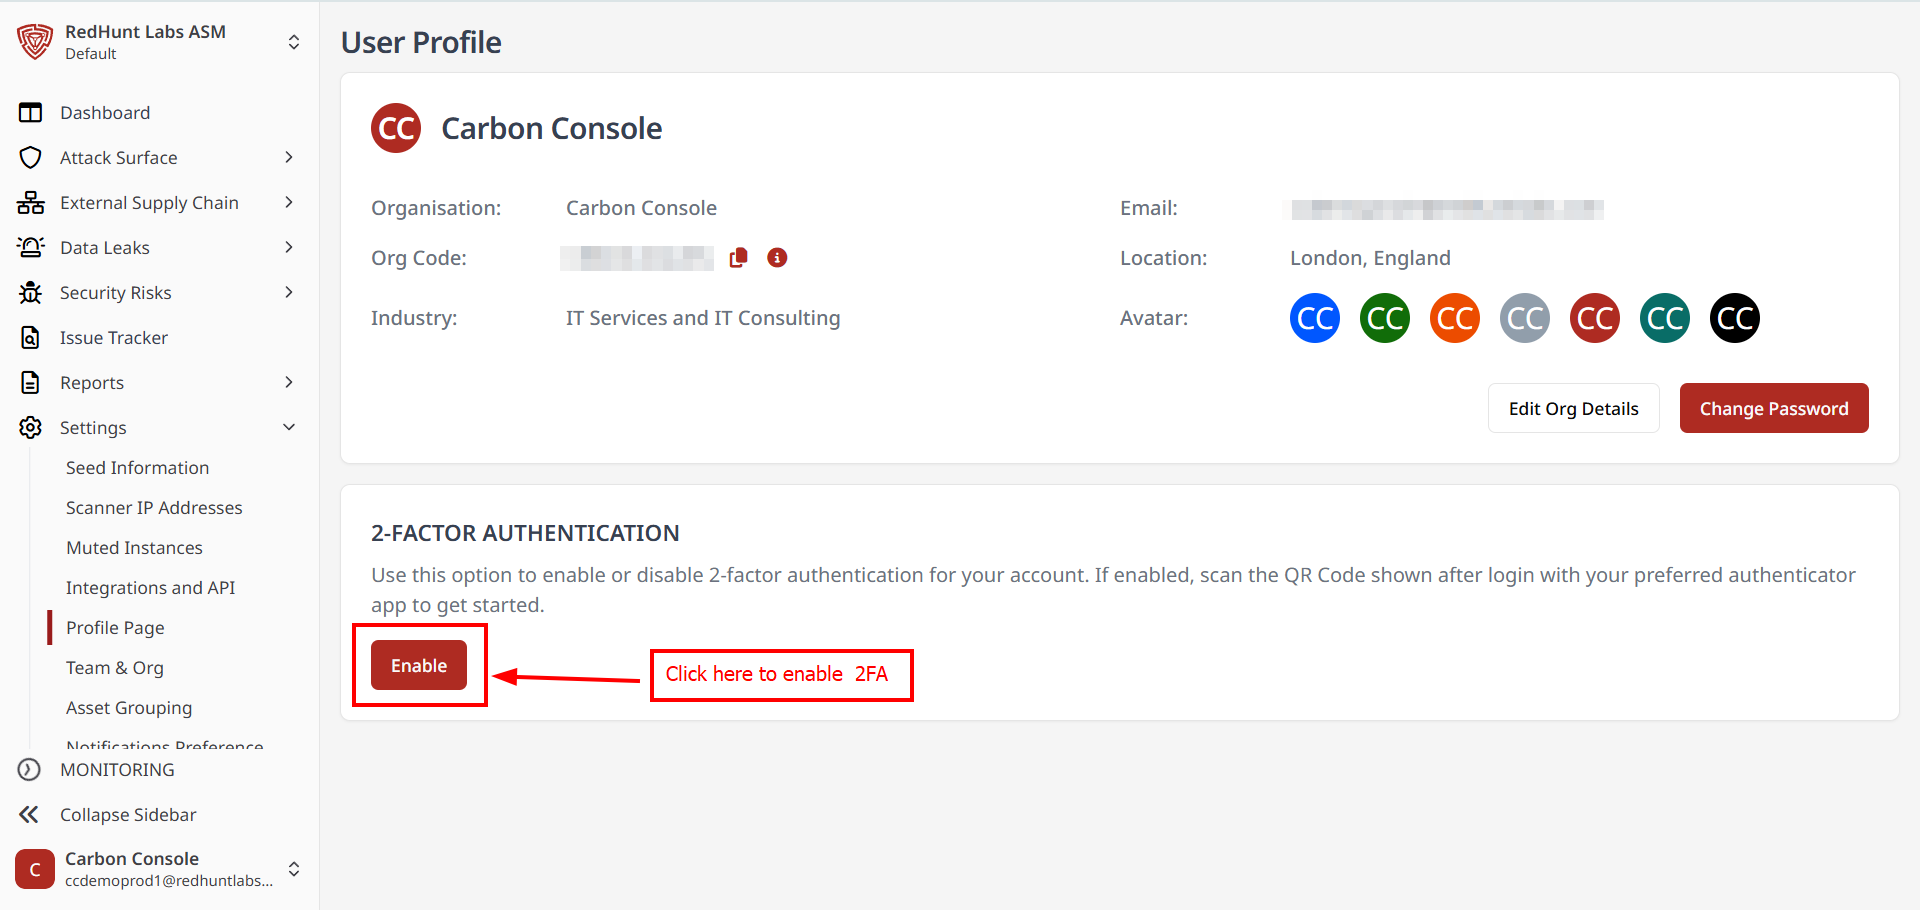Click the Settings gear icon
Screen dimensions: 1920x910
(31, 428)
